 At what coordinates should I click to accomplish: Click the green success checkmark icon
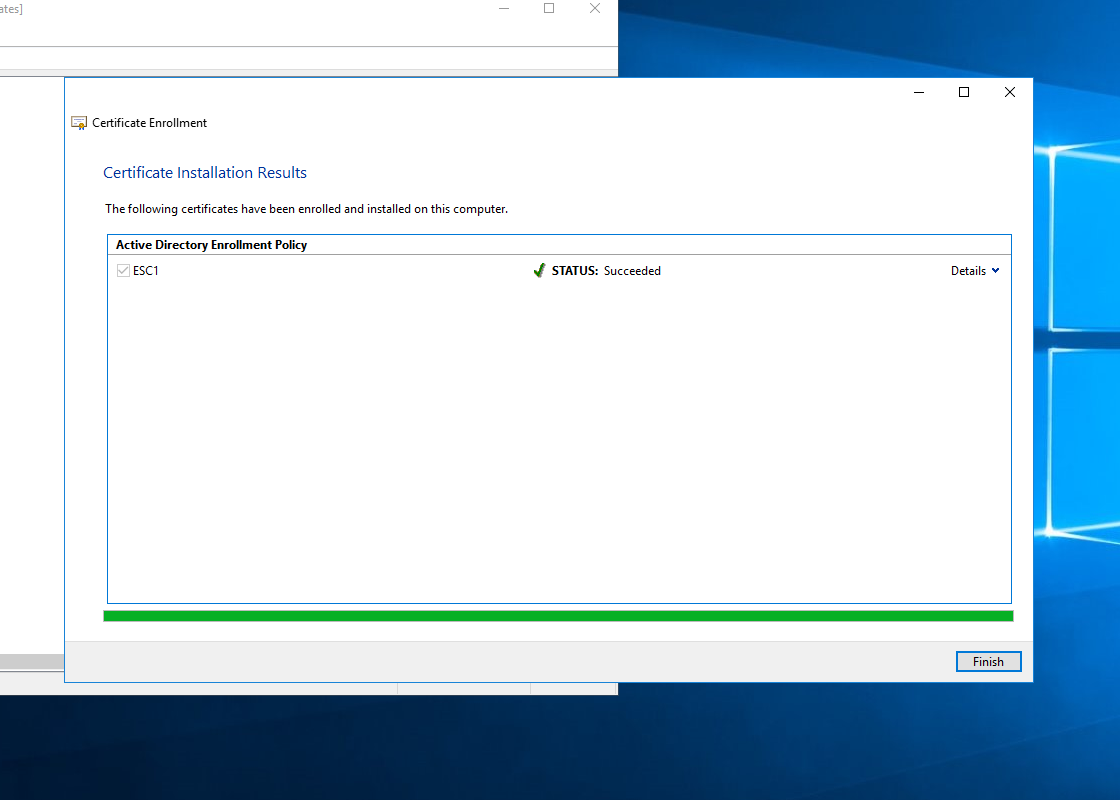coord(539,271)
